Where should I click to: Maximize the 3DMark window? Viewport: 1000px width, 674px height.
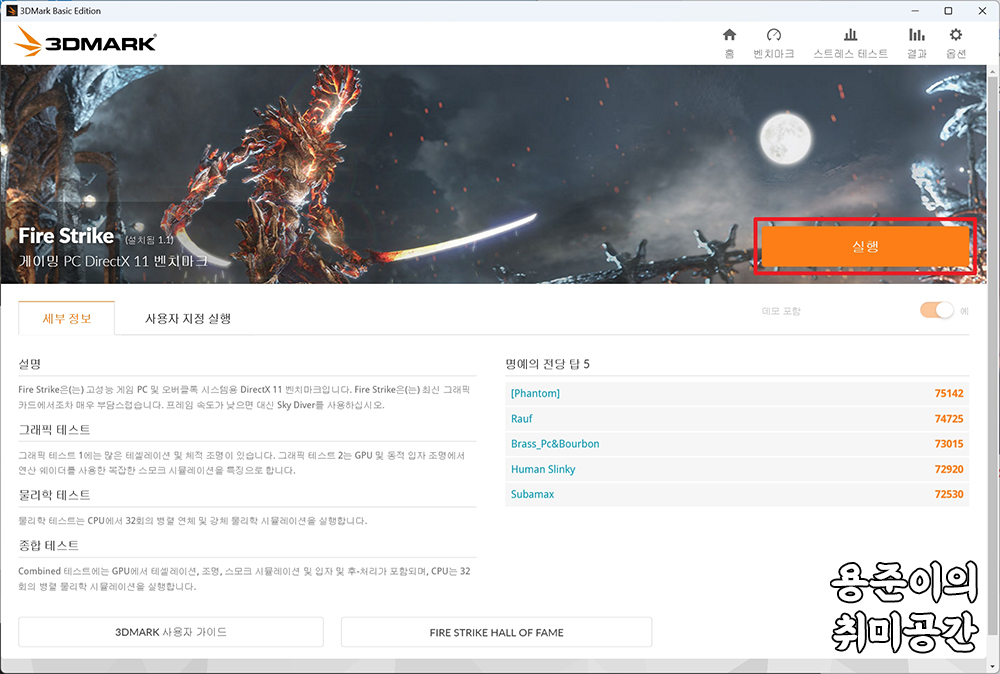click(x=948, y=11)
